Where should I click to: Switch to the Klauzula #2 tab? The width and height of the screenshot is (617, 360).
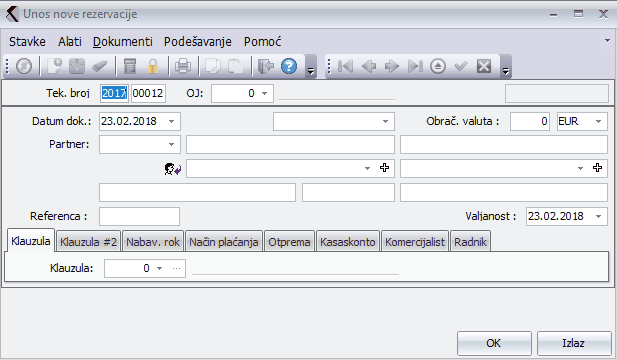[89, 242]
